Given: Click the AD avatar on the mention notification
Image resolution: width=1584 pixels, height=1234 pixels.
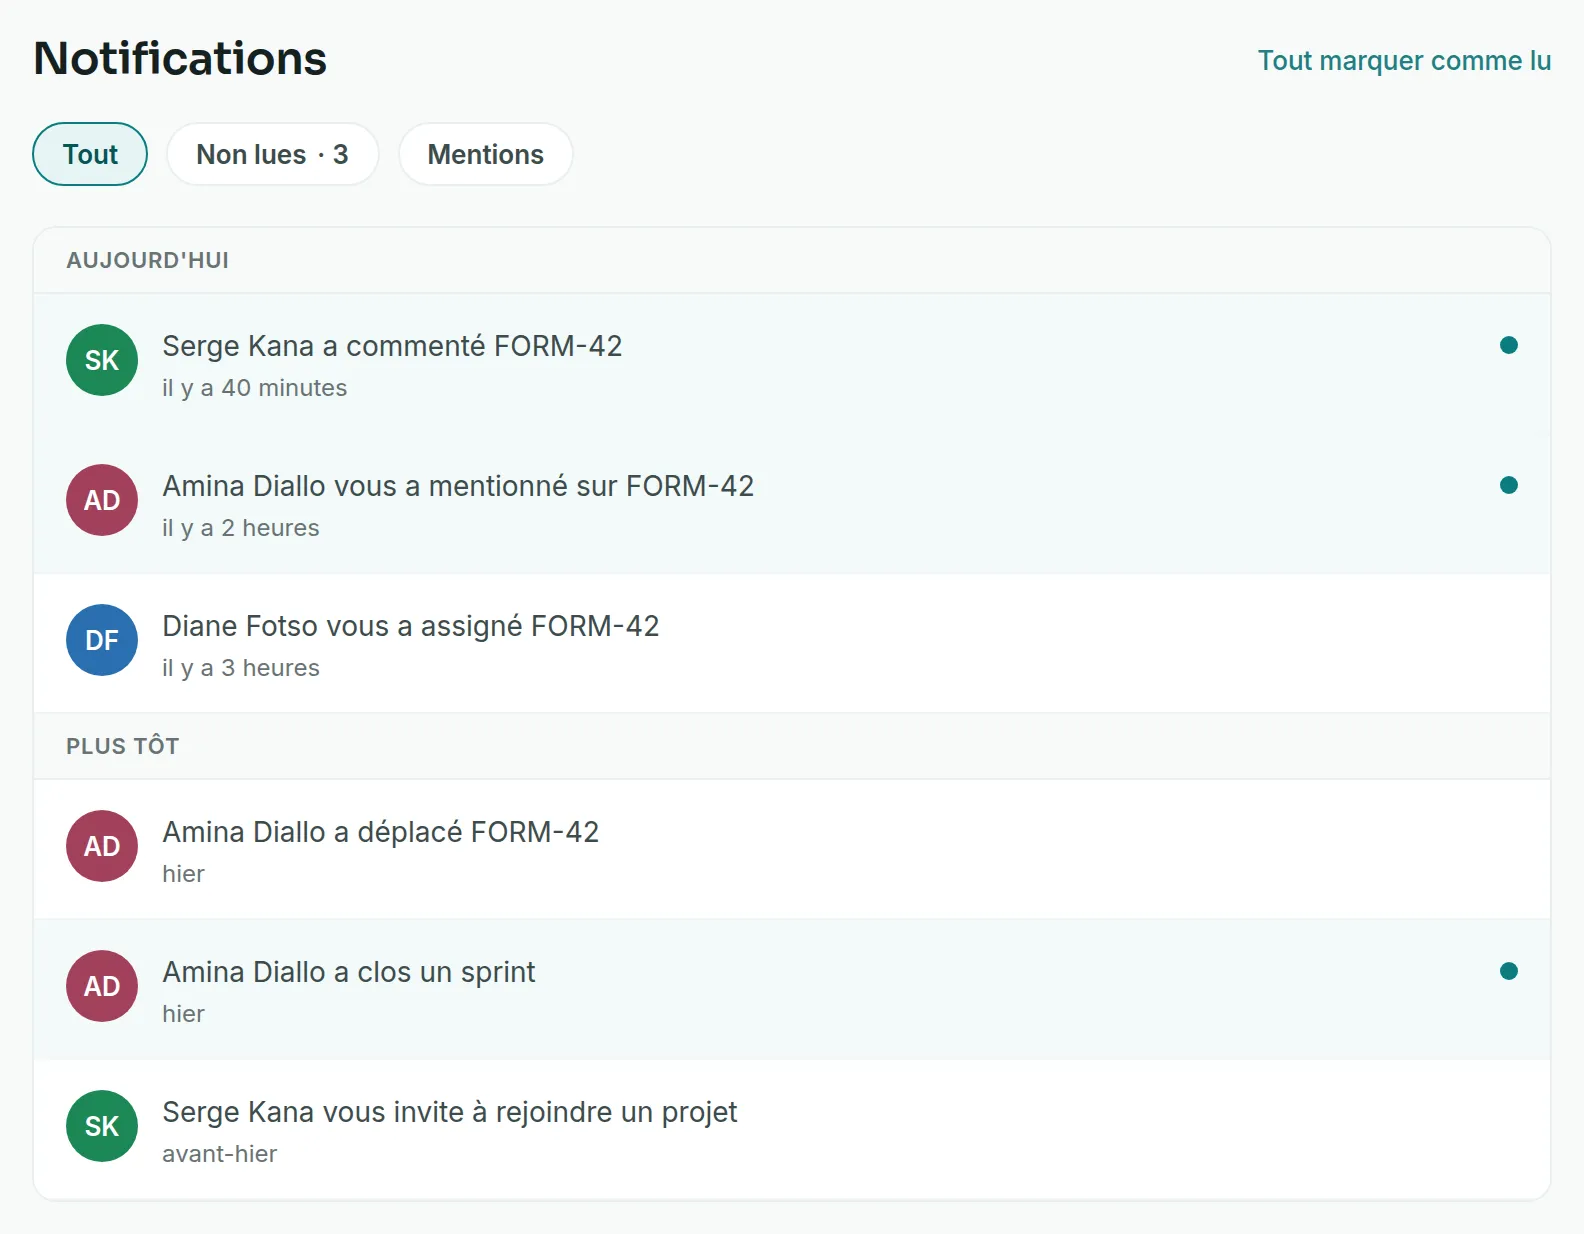Looking at the screenshot, I should pos(102,500).
